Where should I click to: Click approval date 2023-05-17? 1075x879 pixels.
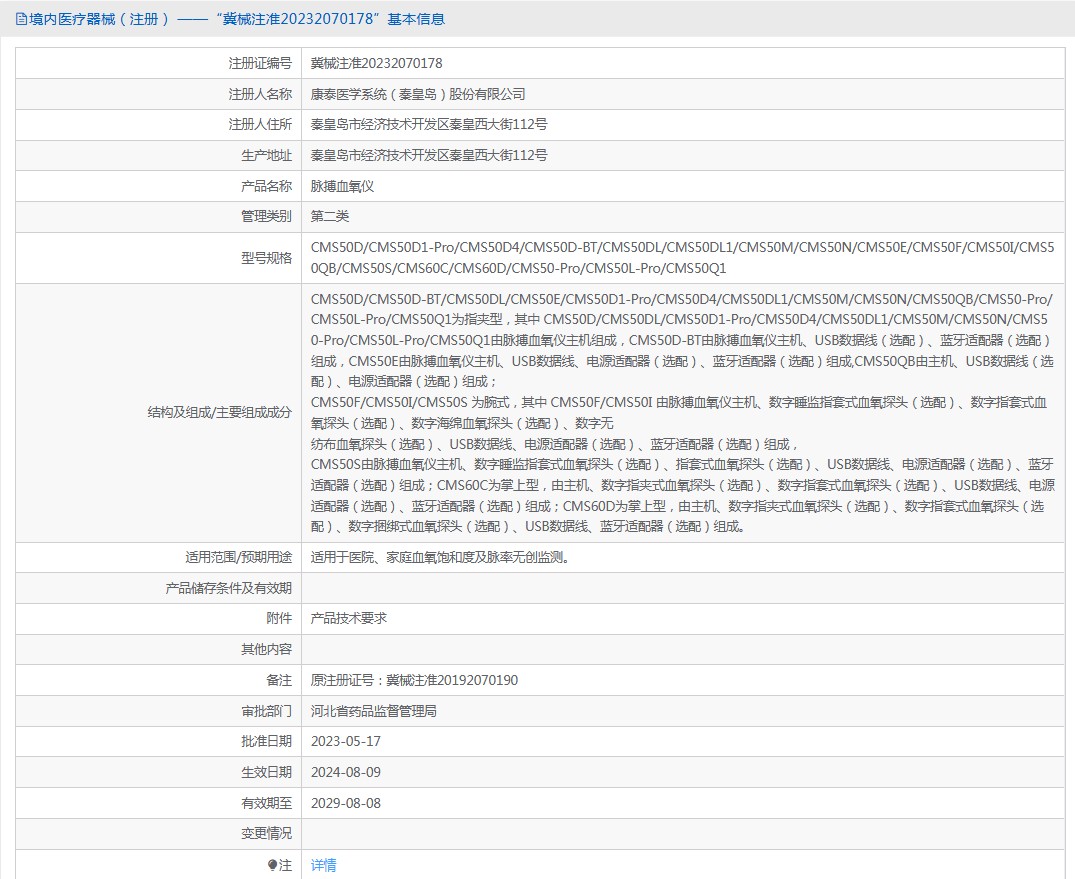pyautogui.click(x=346, y=741)
